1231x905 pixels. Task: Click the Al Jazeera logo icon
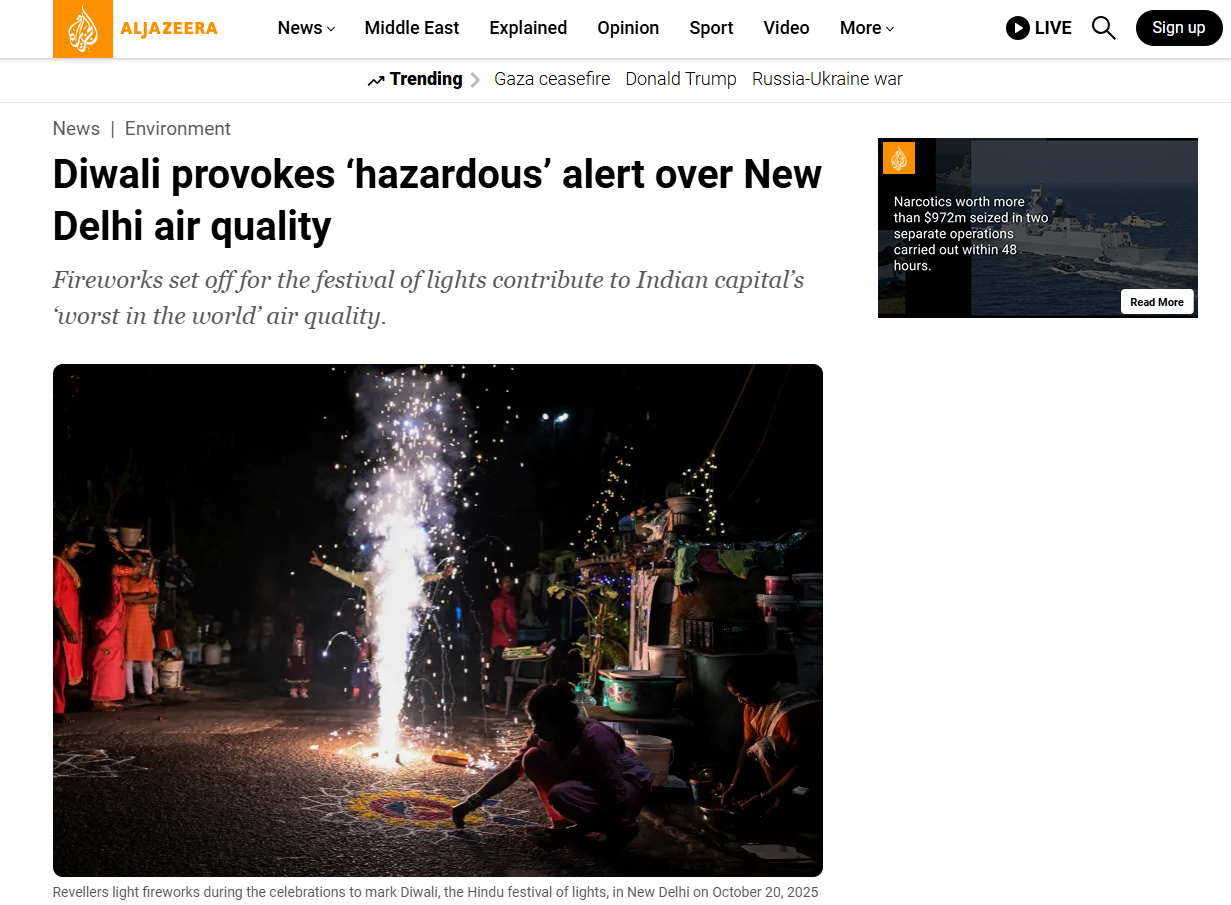click(x=83, y=28)
